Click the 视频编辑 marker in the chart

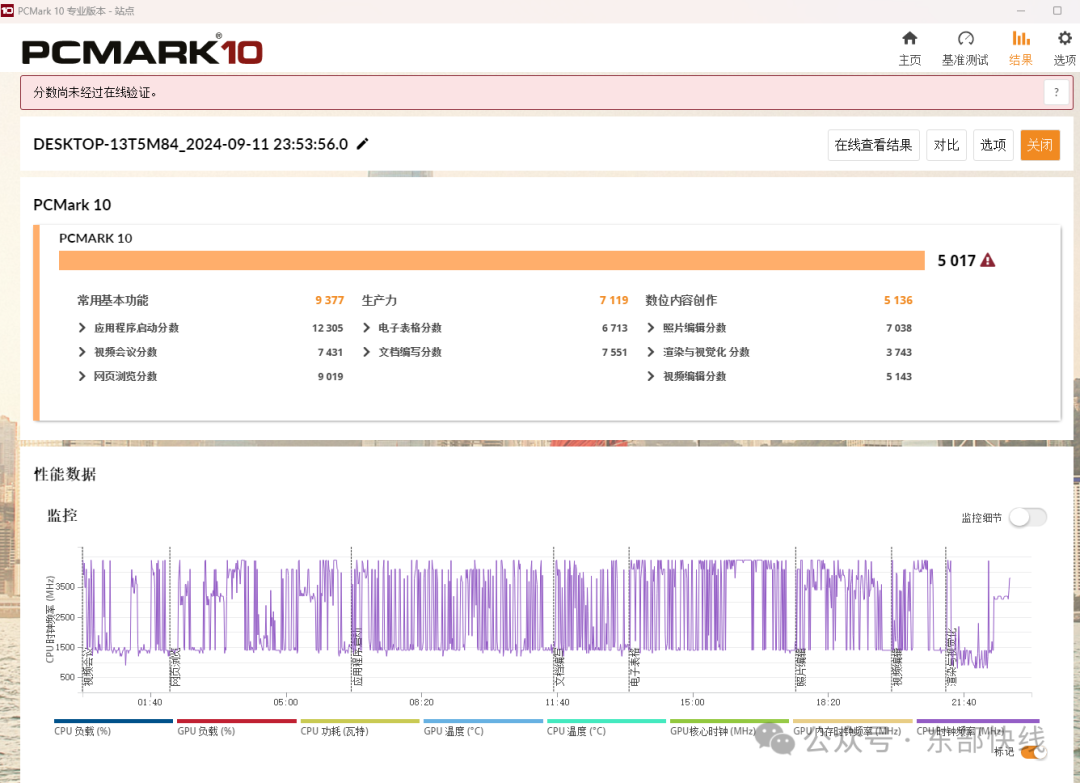tap(897, 667)
